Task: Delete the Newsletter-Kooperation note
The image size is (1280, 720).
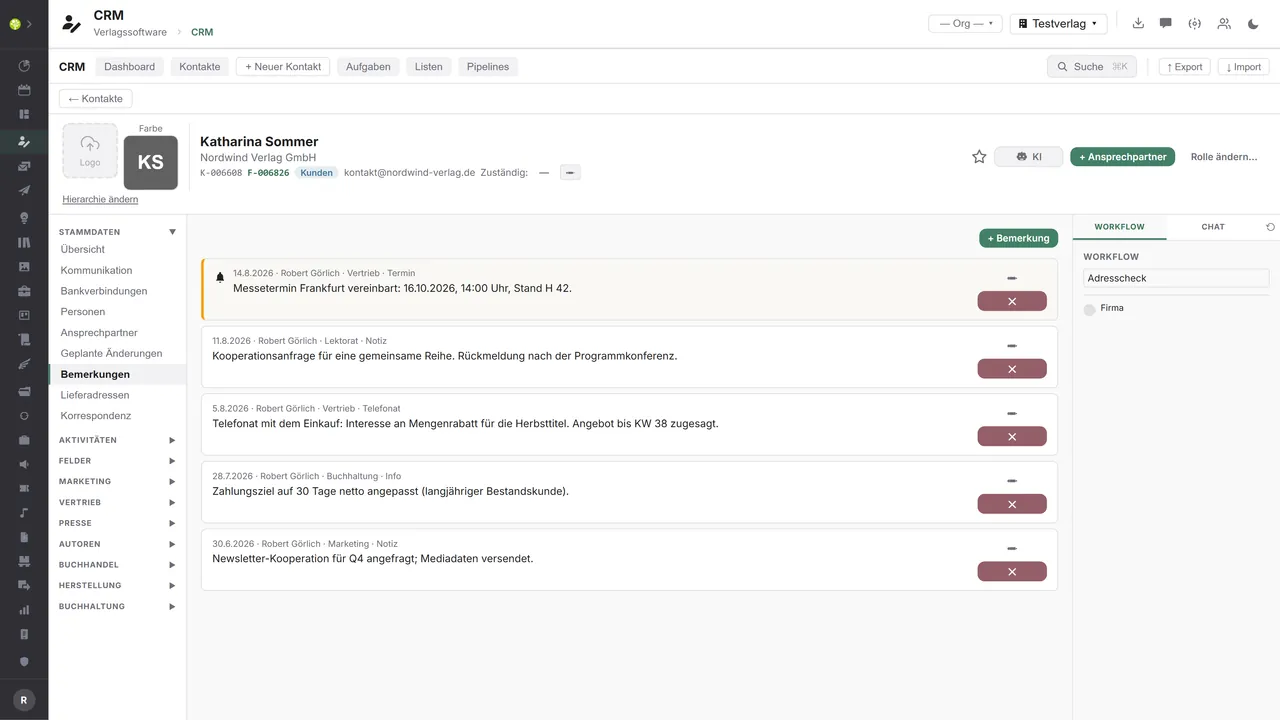Action: click(x=1012, y=572)
